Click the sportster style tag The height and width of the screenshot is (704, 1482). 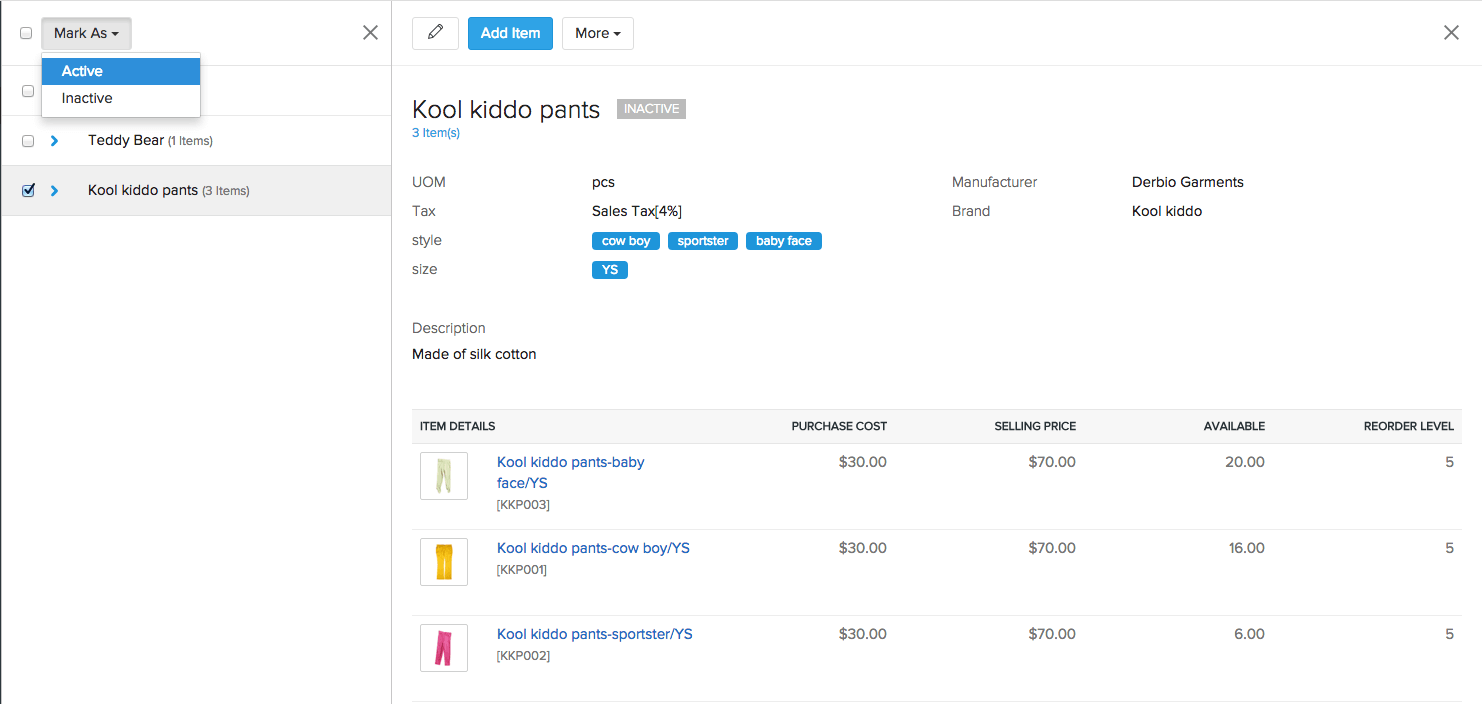click(702, 240)
